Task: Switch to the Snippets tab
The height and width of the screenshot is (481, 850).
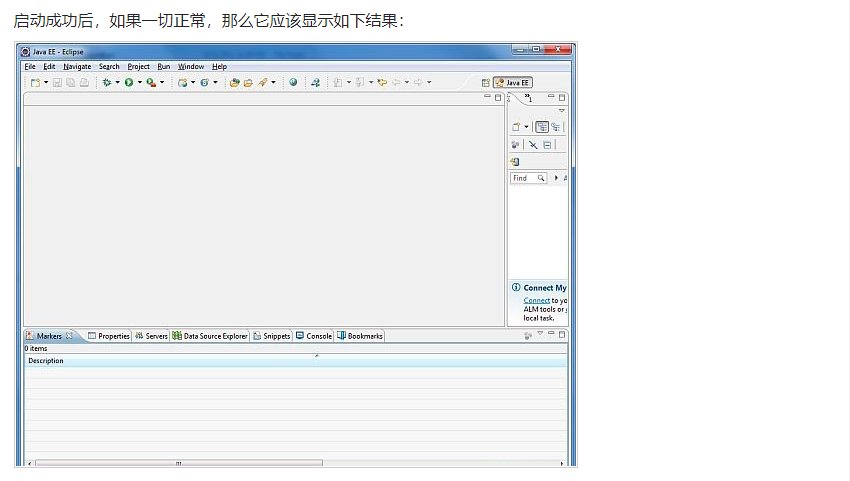Action: pyautogui.click(x=272, y=336)
